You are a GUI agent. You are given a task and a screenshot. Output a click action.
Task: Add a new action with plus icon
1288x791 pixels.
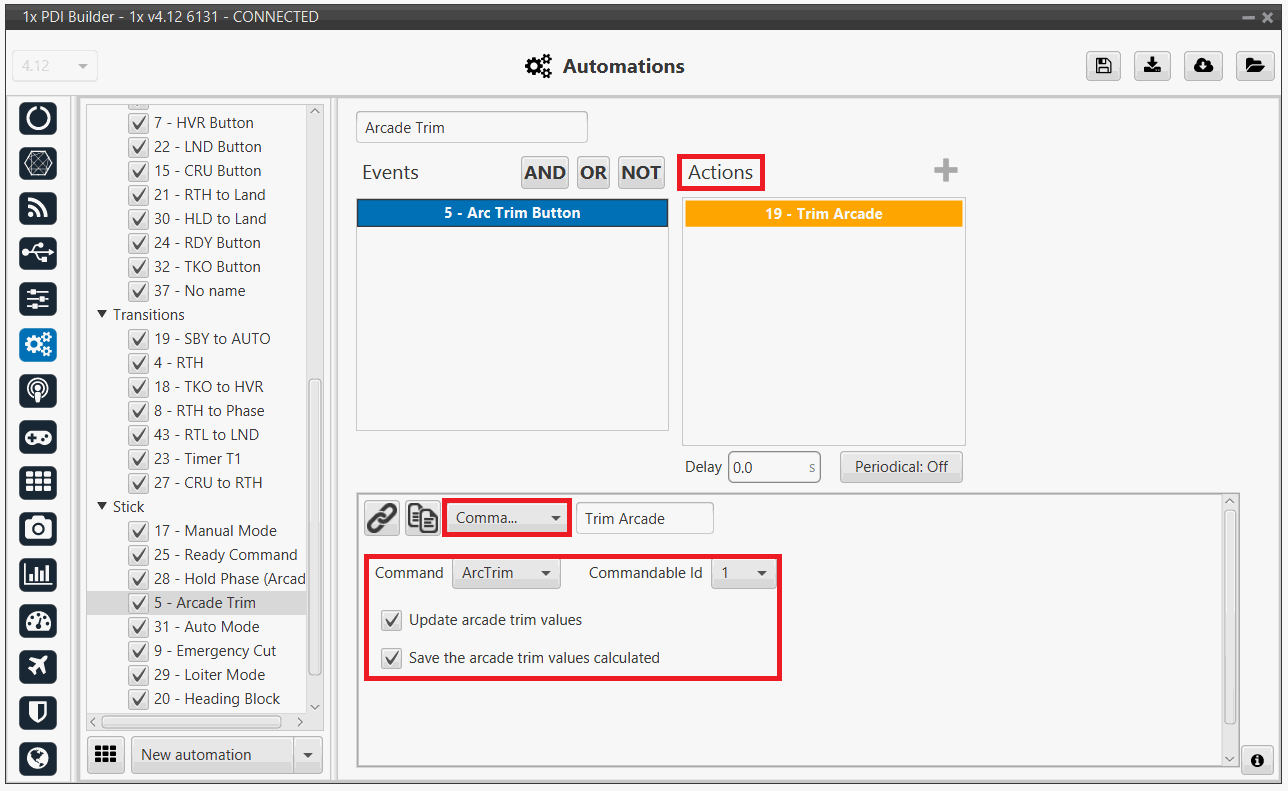pyautogui.click(x=945, y=171)
